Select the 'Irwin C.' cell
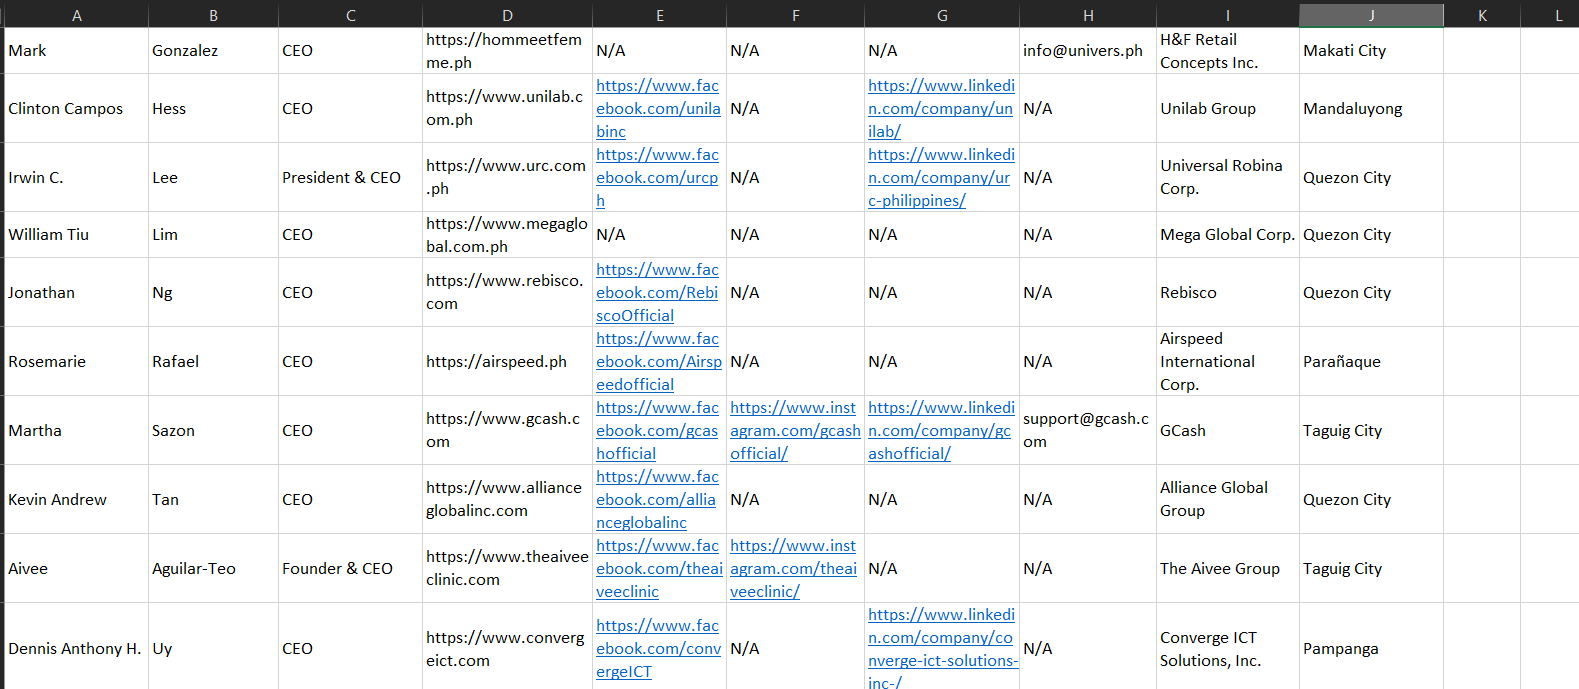Image resolution: width=1579 pixels, height=689 pixels. (77, 177)
